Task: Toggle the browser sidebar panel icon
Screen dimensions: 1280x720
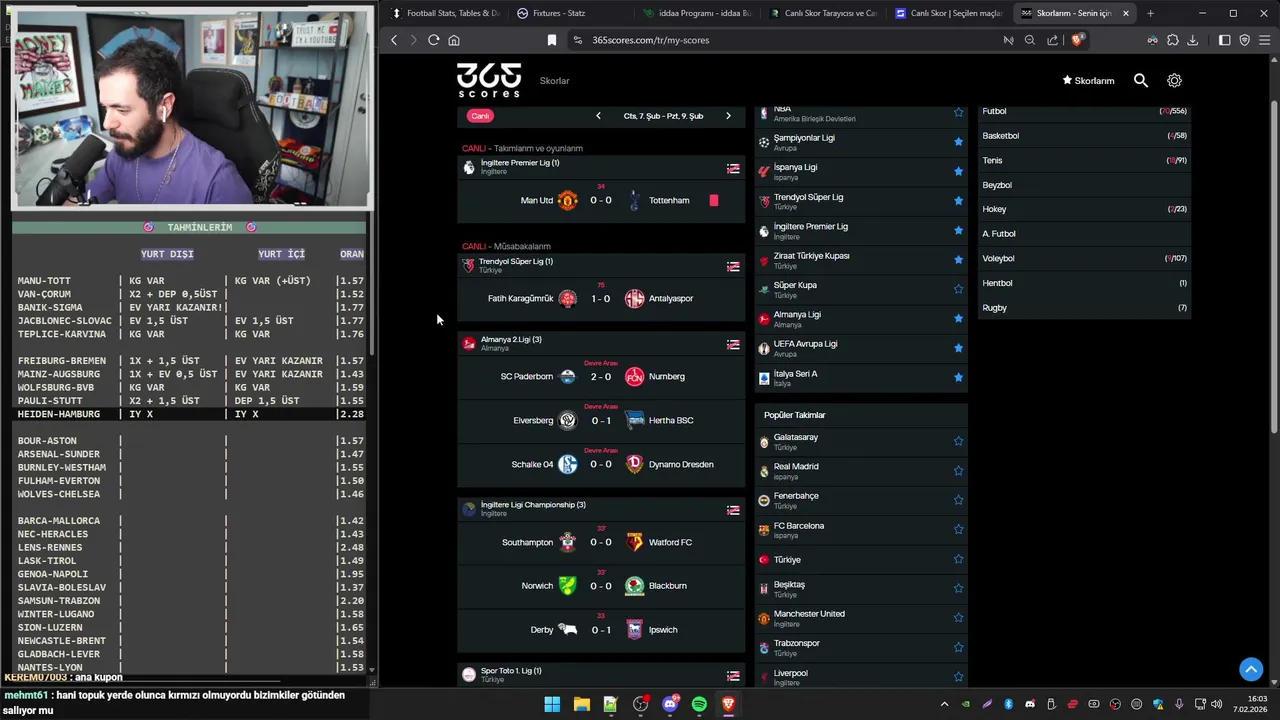Action: (1224, 40)
